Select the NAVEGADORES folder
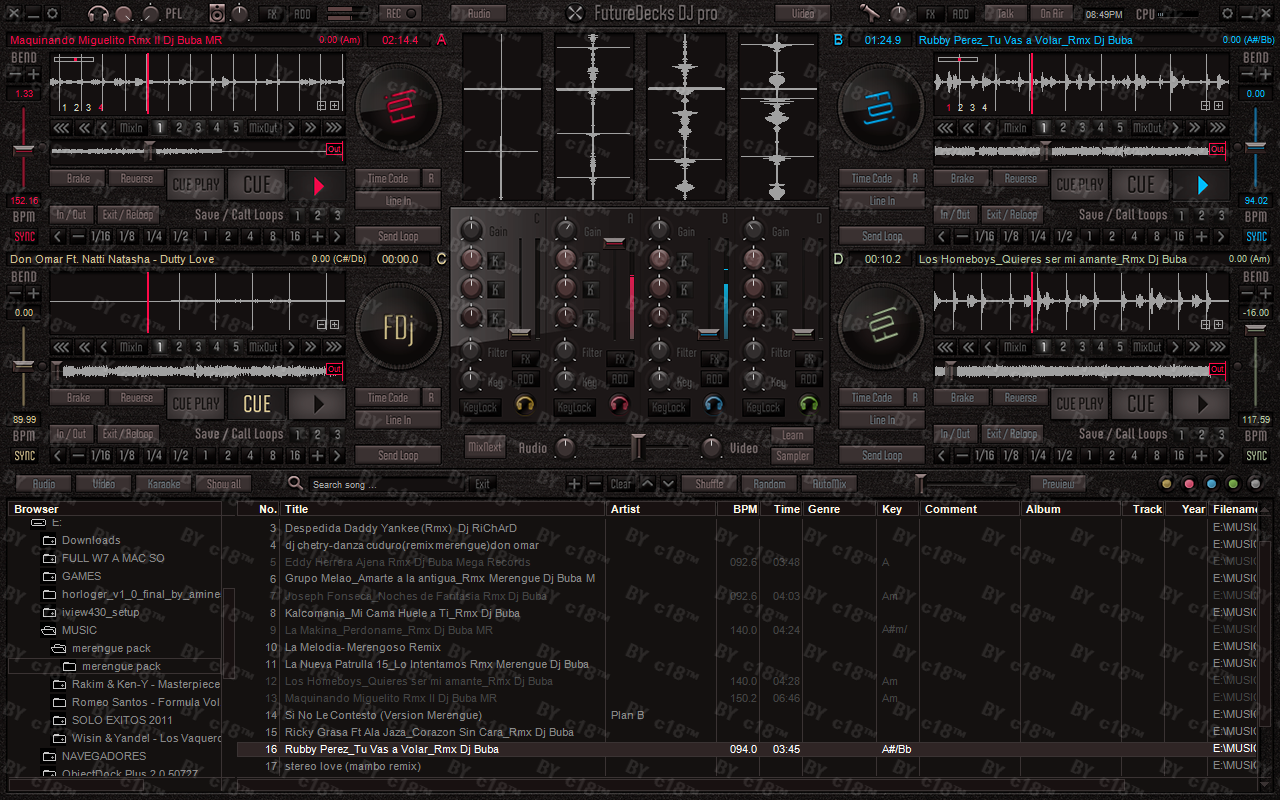Image resolution: width=1280 pixels, height=800 pixels. (x=104, y=756)
